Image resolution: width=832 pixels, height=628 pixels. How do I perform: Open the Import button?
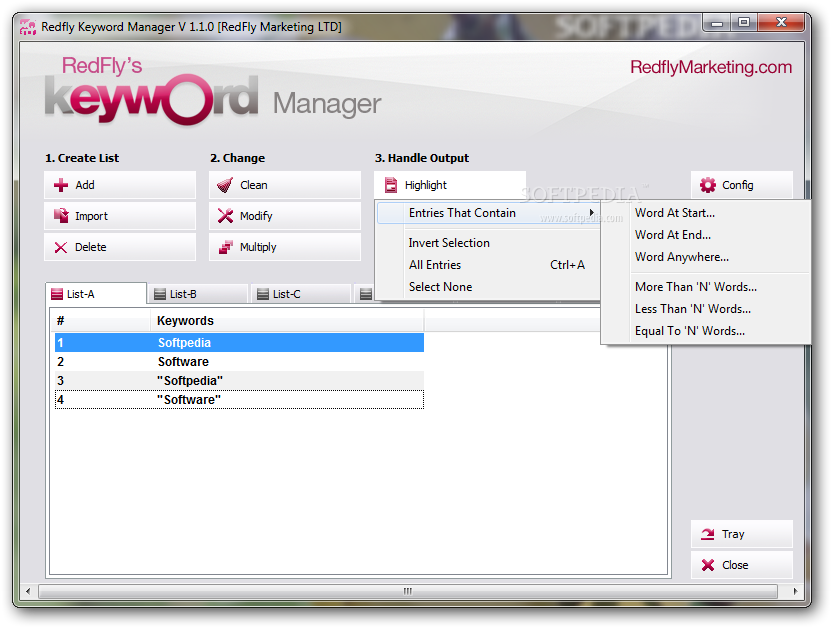pyautogui.click(x=120, y=216)
